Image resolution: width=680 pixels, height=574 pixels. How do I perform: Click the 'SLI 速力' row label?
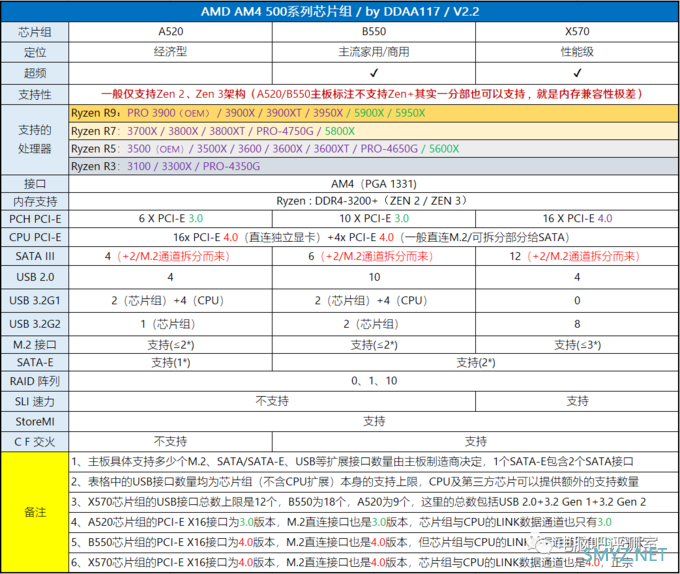pos(35,402)
